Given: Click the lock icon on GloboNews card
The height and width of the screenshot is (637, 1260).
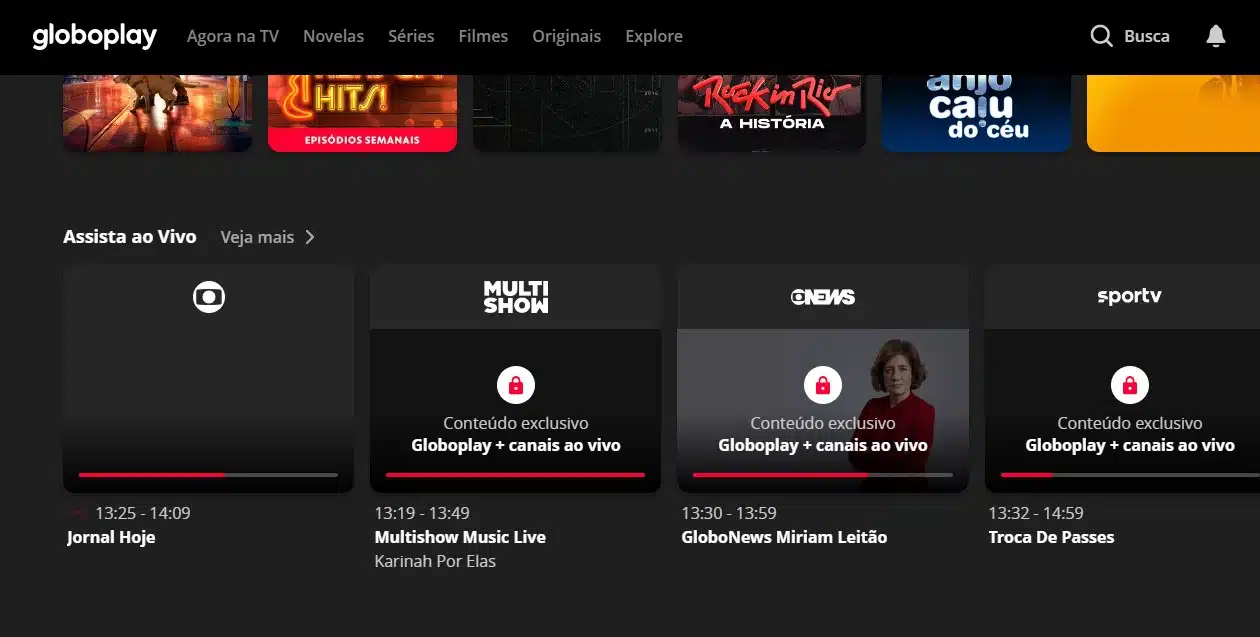Looking at the screenshot, I should point(822,385).
